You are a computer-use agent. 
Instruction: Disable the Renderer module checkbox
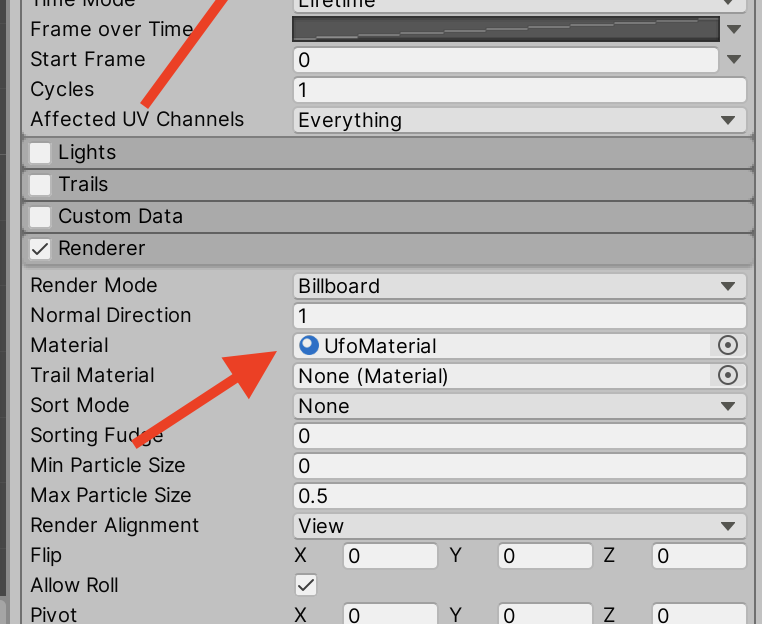pyautogui.click(x=41, y=249)
